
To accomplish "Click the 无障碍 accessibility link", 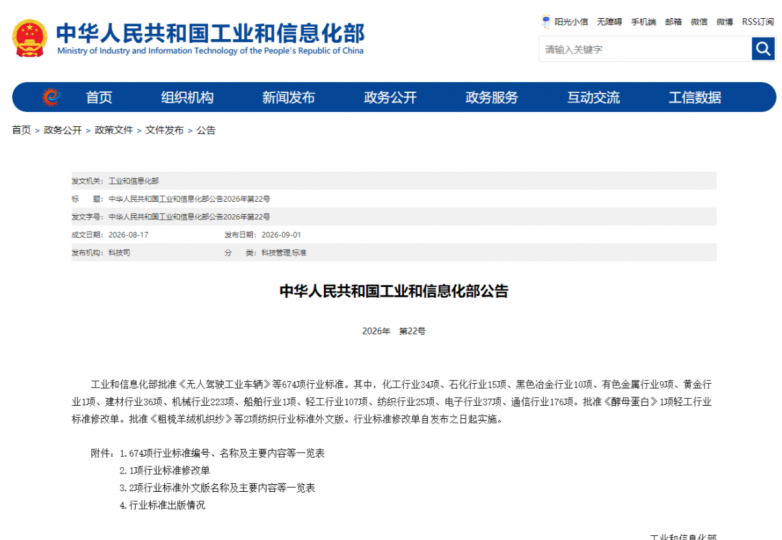I will coord(609,21).
